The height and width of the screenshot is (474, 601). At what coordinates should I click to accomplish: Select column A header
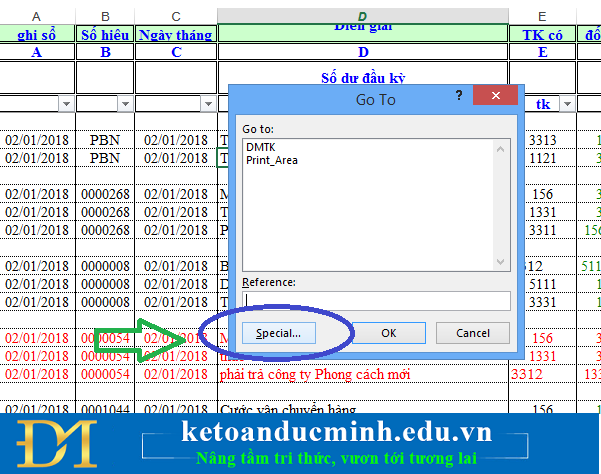point(36,16)
